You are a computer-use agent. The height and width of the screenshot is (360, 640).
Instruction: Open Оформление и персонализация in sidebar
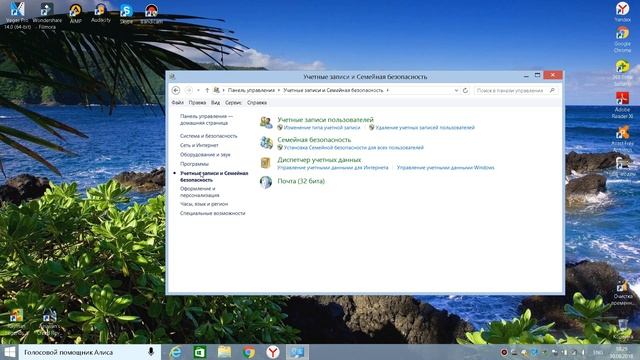tap(200, 192)
